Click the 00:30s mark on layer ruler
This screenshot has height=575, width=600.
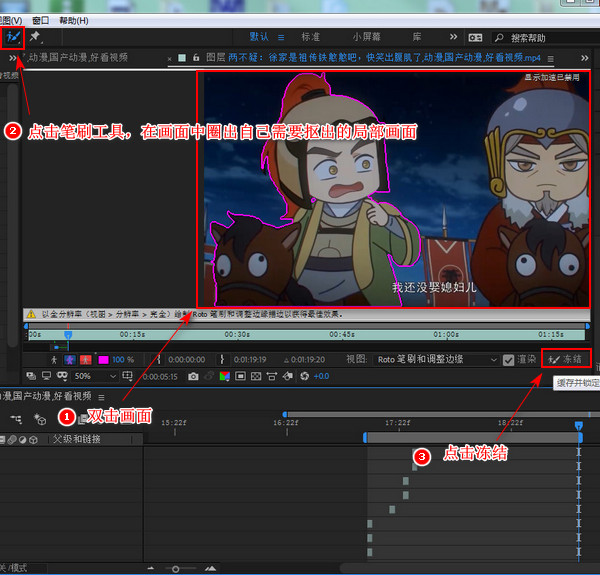(237, 334)
